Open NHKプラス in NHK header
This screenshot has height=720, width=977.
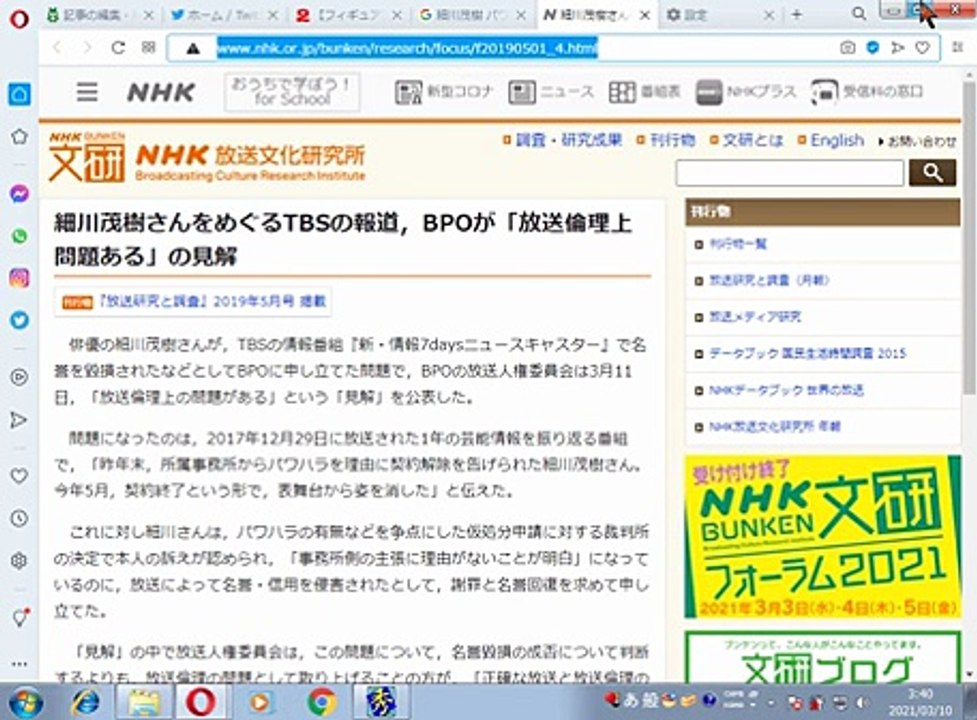tap(746, 92)
